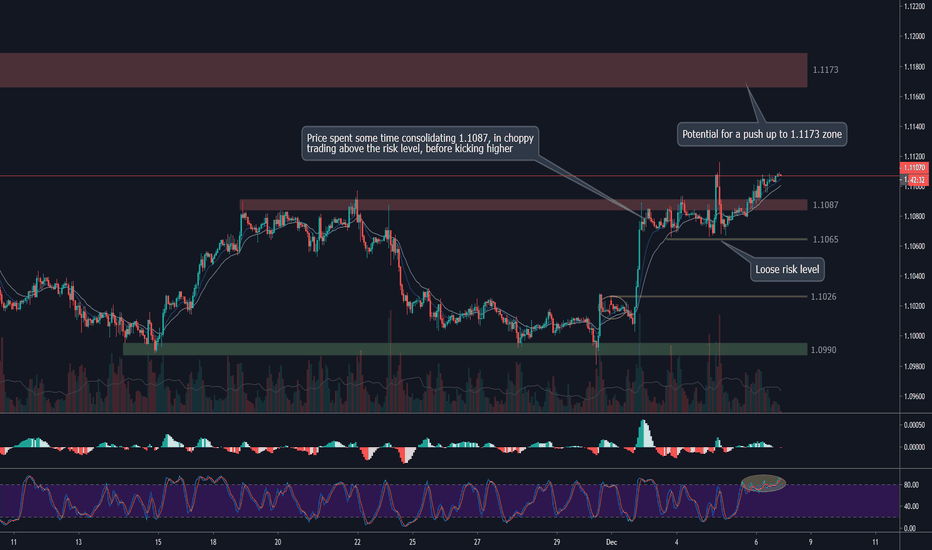This screenshot has height=550, width=932.
Task: Click the 80.00 oscillator level label
Action: click(911, 485)
